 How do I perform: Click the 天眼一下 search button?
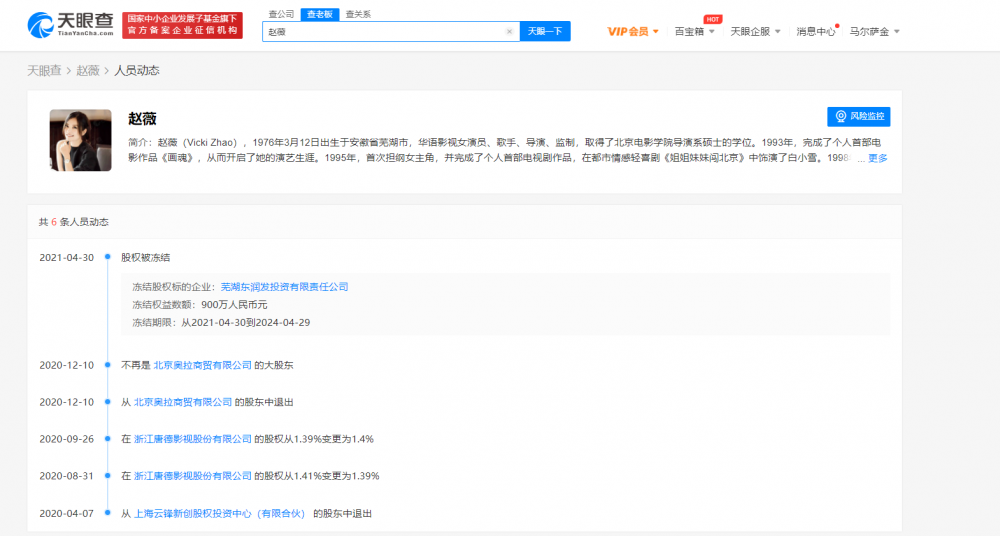point(545,31)
